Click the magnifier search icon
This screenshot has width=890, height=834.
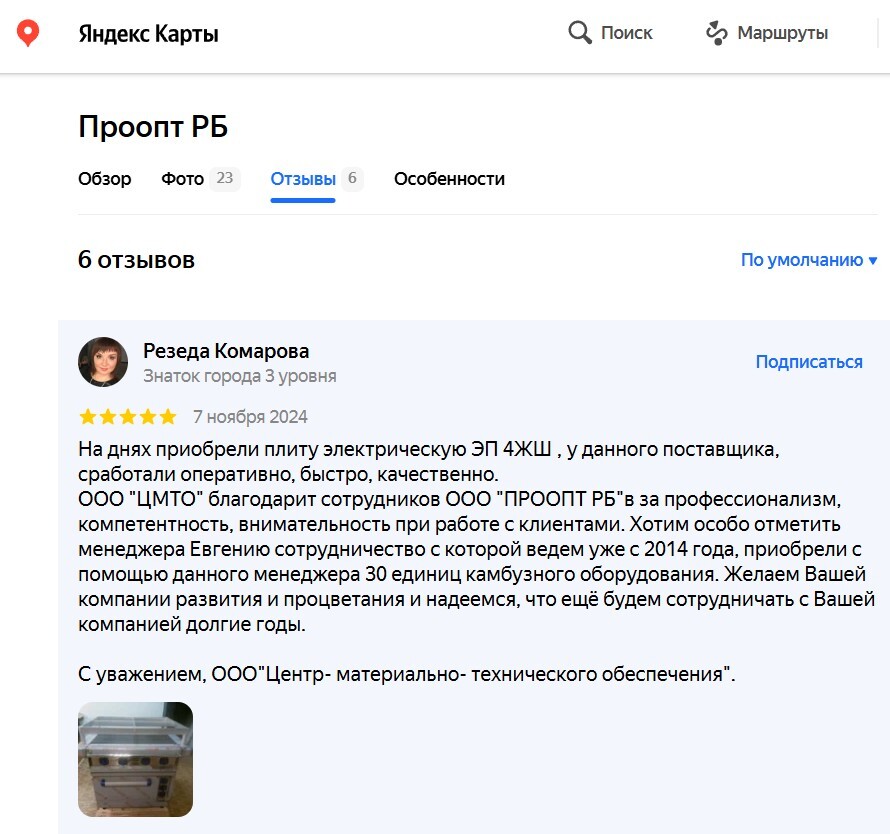point(580,32)
